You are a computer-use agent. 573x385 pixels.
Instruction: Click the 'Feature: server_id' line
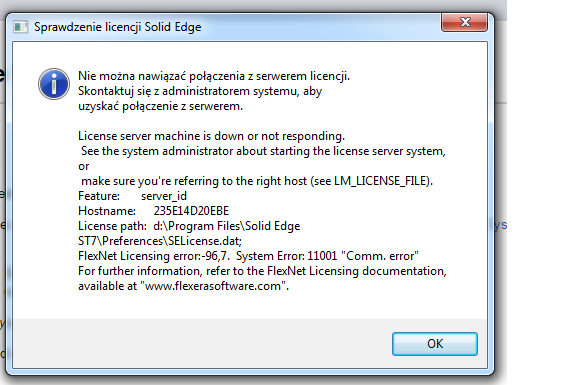click(x=132, y=196)
